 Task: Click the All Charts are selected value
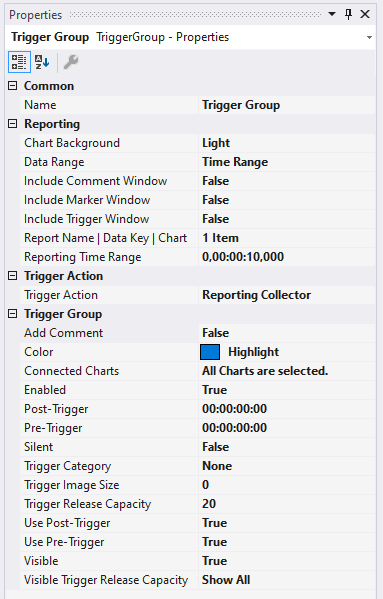(x=265, y=371)
